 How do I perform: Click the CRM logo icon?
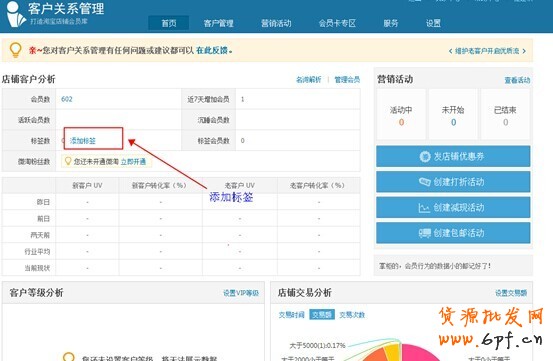click(16, 14)
